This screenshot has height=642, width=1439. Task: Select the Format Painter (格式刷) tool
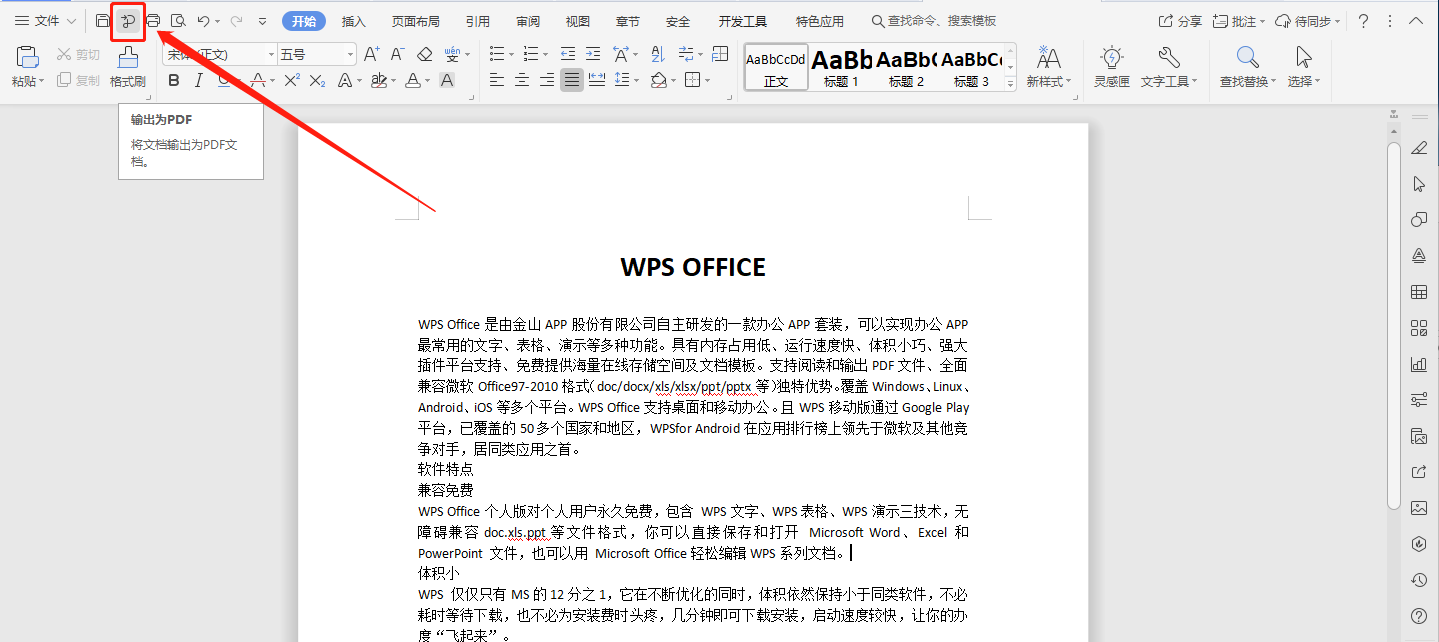[x=127, y=66]
